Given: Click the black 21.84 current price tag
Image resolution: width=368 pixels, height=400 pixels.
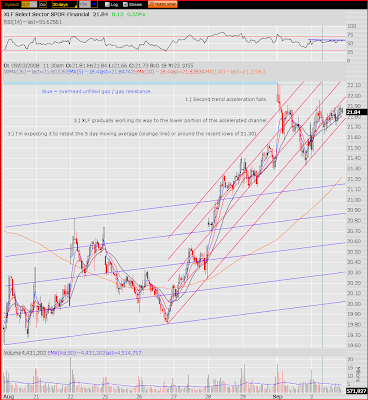Looking at the screenshot, I should click(x=357, y=112).
